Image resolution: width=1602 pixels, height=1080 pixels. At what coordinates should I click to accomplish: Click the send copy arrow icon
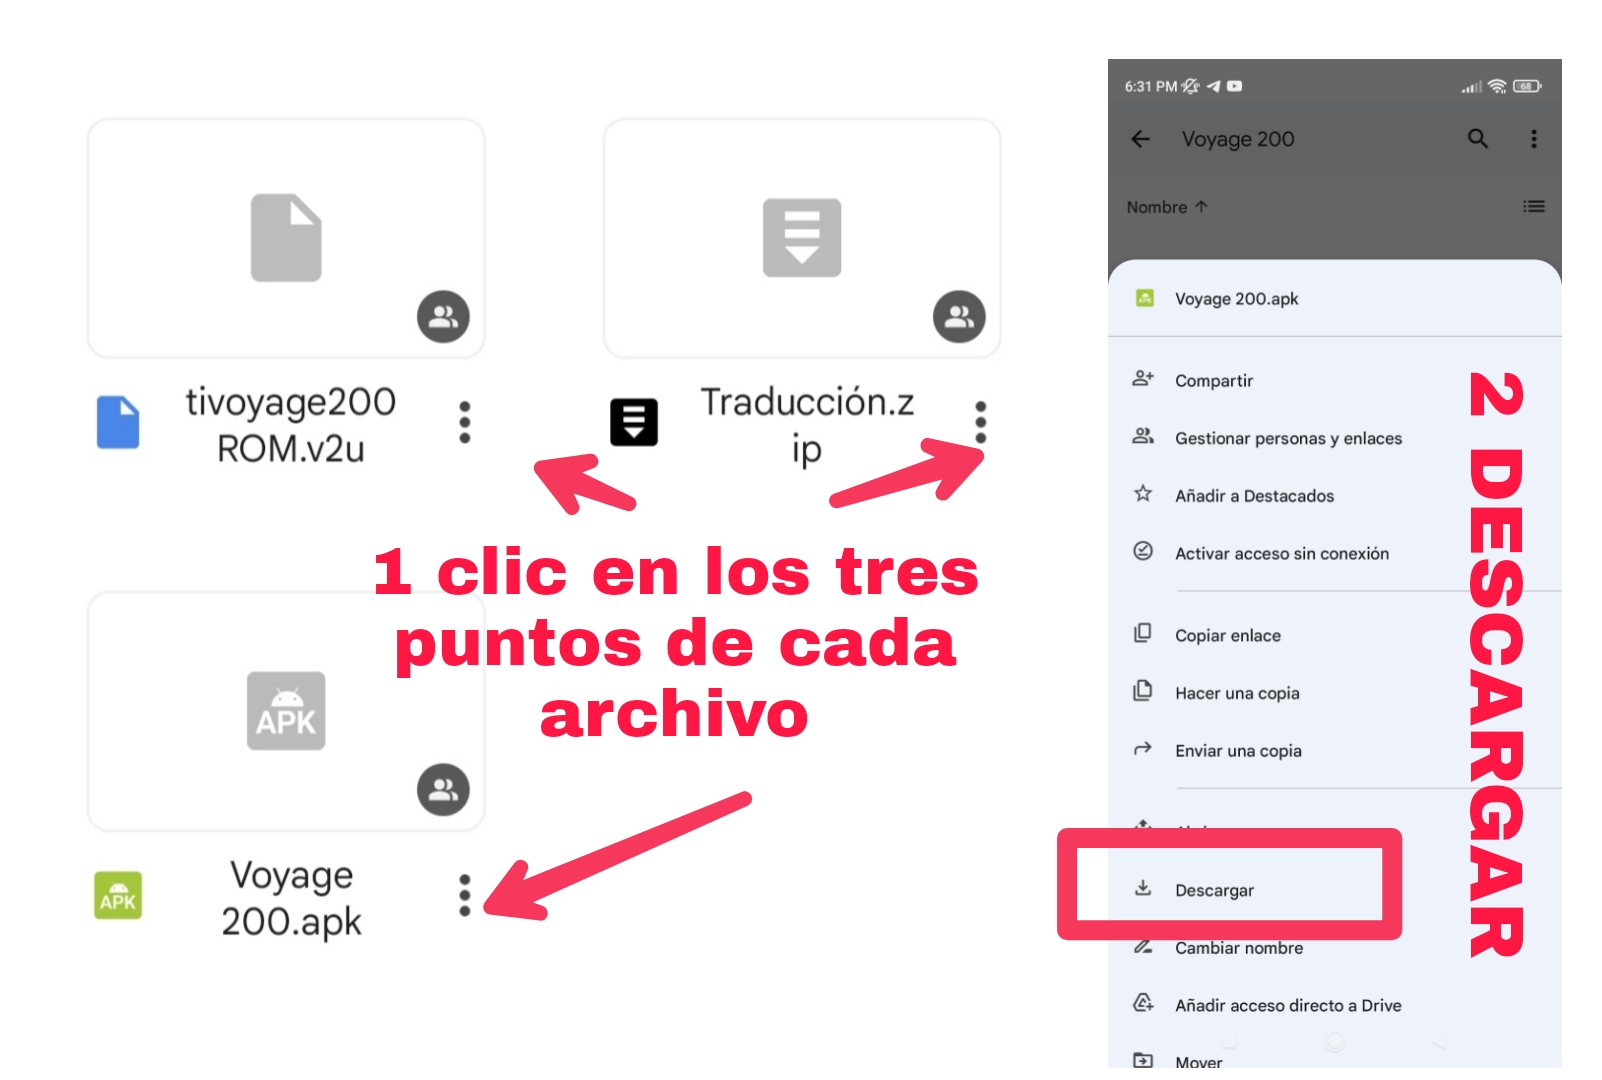1143,748
